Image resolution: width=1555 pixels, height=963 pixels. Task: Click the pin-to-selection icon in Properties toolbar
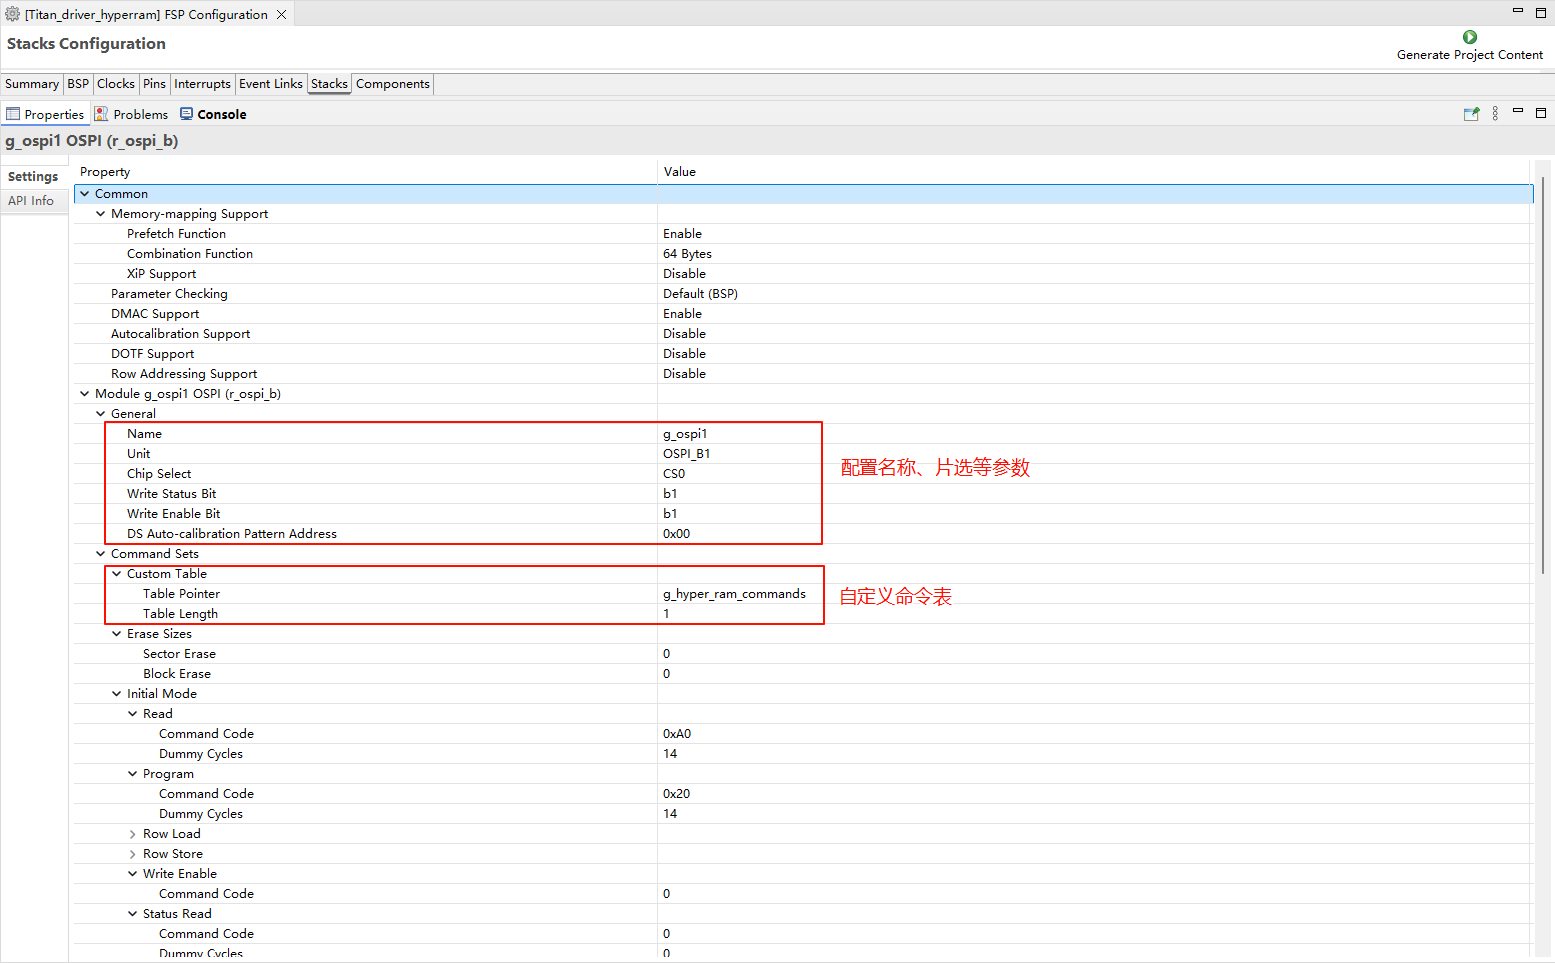tap(1471, 114)
